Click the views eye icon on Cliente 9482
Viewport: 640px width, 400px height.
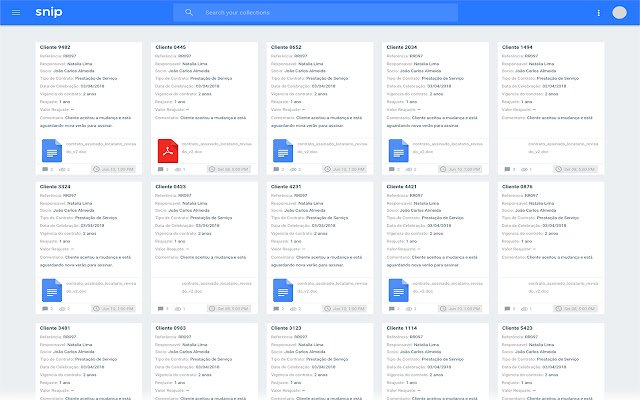coord(62,169)
